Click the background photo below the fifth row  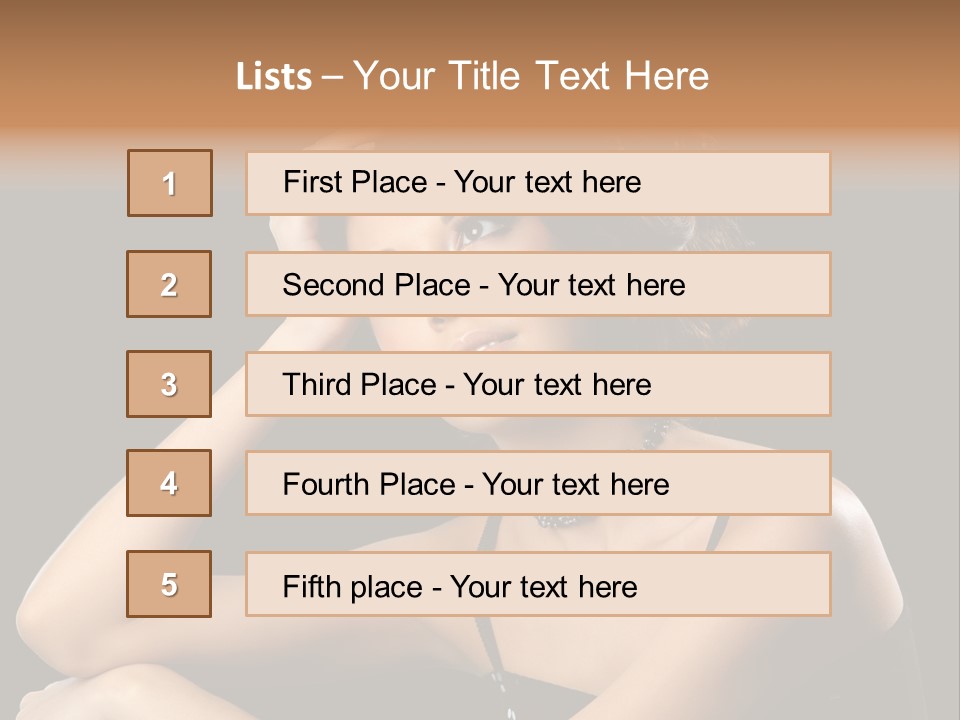point(560,670)
